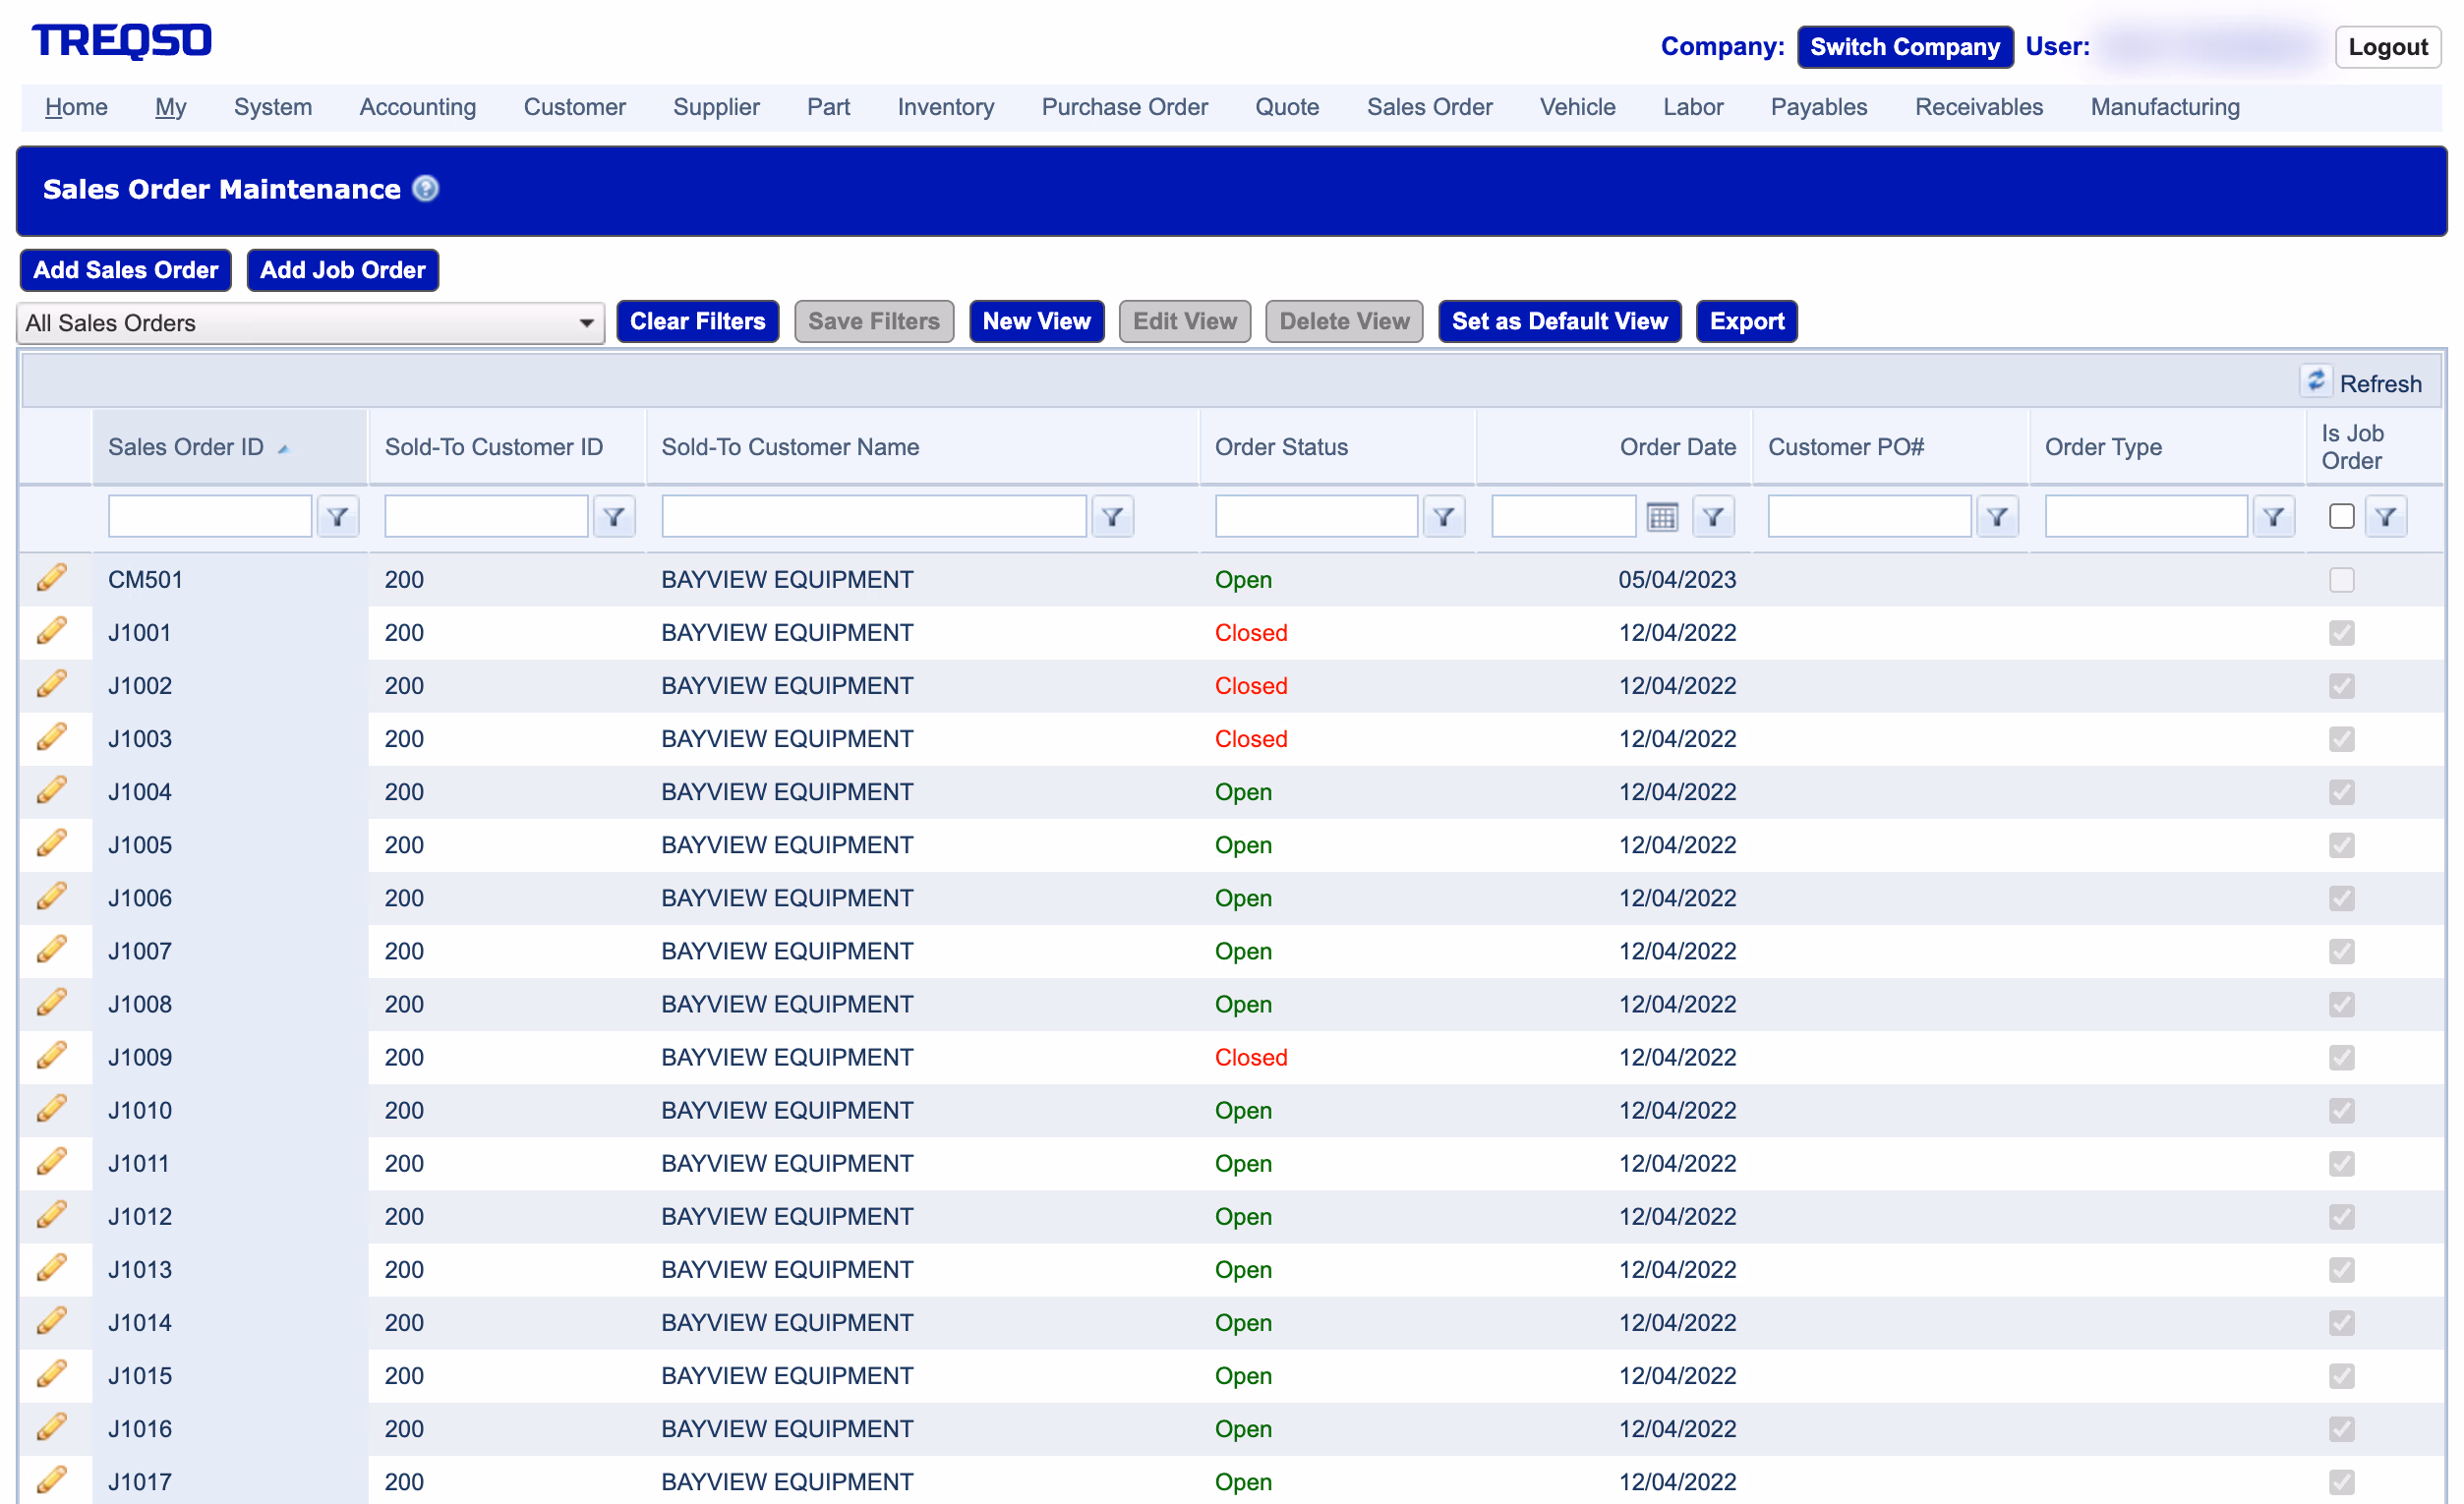Edit order J1012 via its pencil icon
The image size is (2464, 1504).
tap(52, 1214)
